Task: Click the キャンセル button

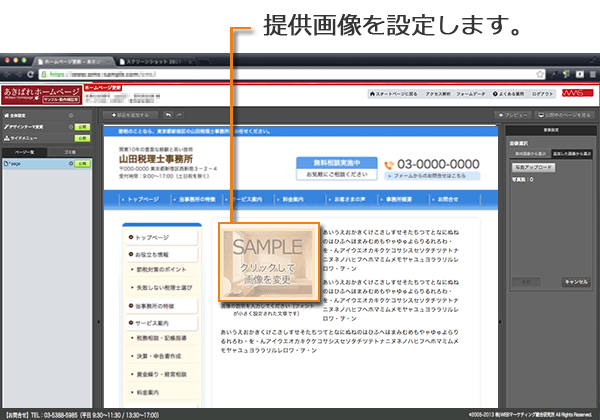Action: click(x=575, y=283)
